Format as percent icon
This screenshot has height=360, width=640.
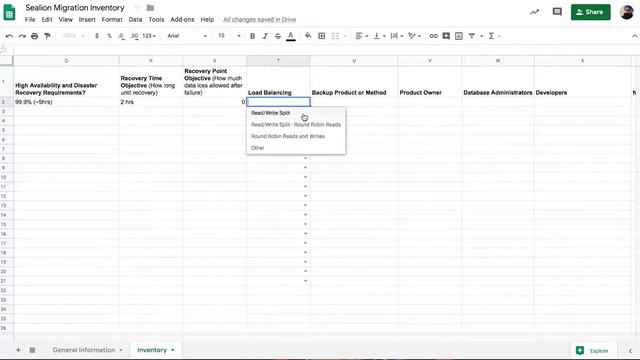point(109,36)
